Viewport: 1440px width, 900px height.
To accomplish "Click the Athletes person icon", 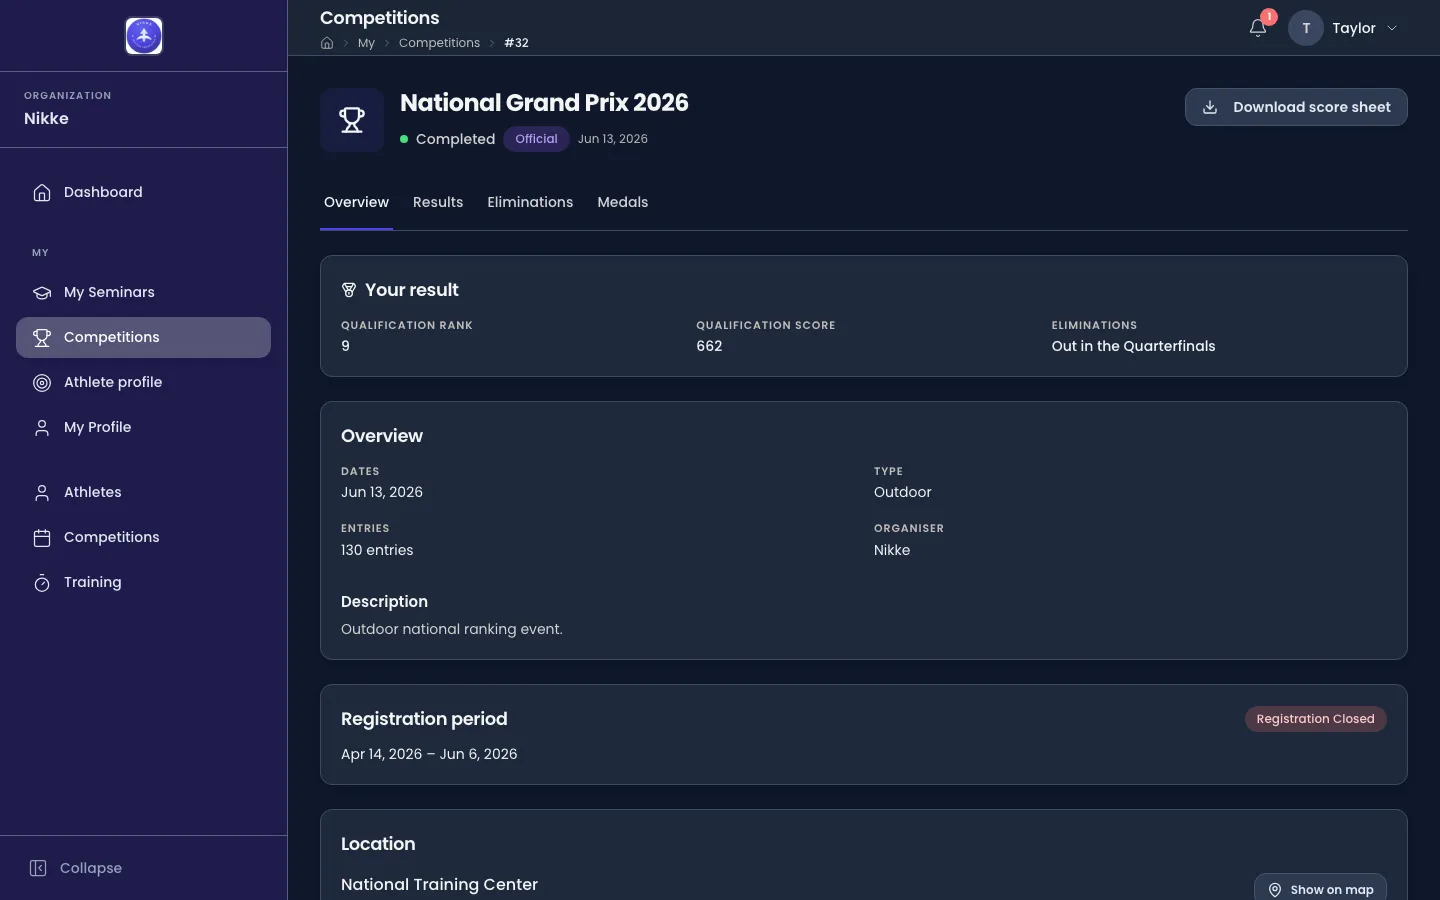I will tap(42, 492).
